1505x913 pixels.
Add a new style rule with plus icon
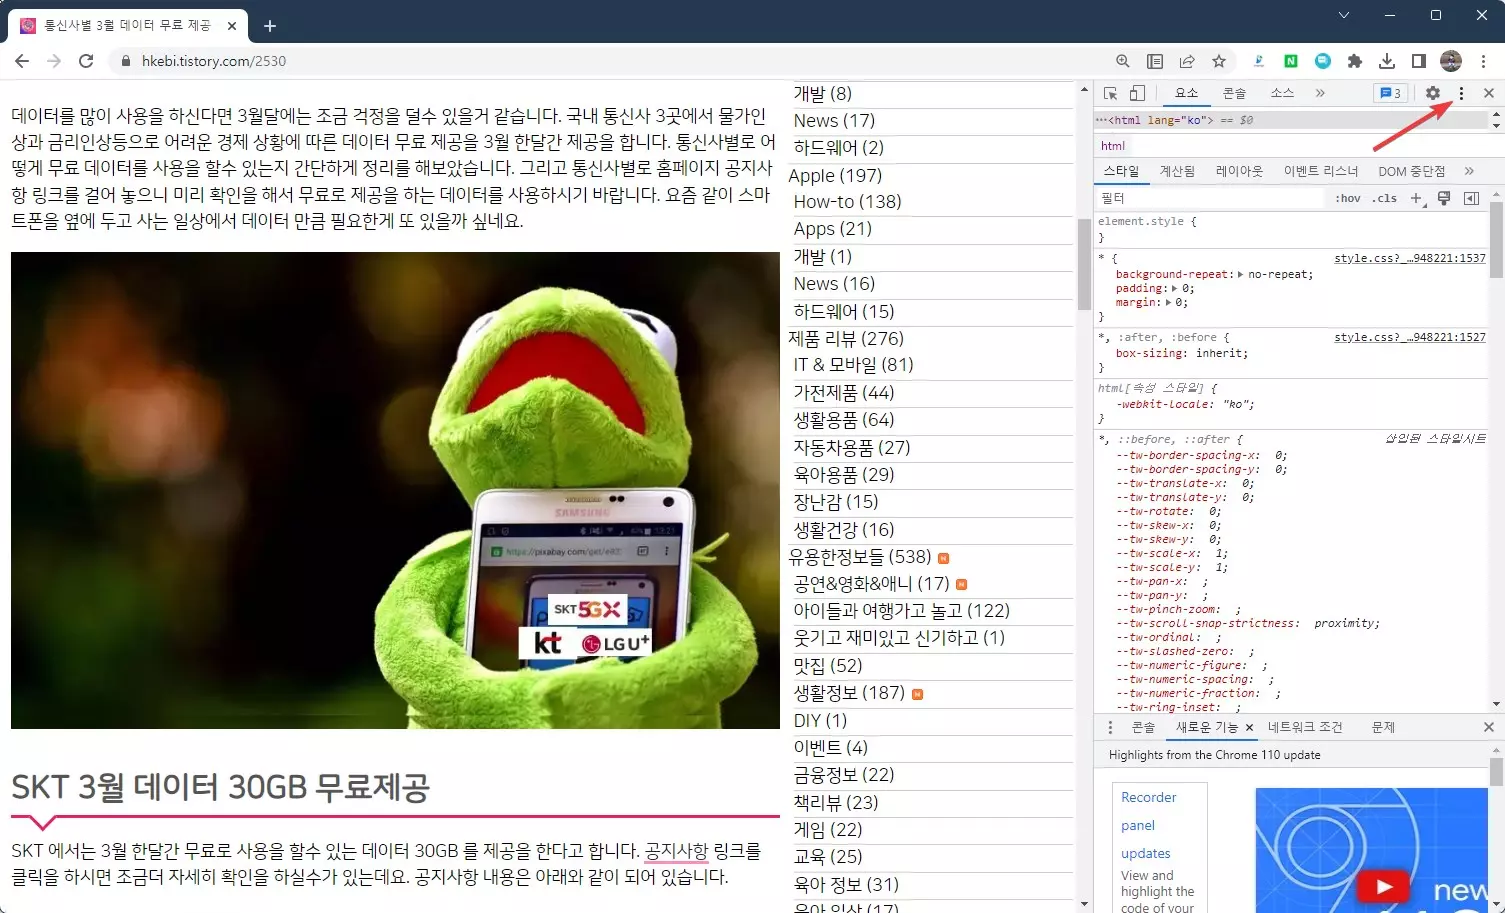pos(1415,197)
